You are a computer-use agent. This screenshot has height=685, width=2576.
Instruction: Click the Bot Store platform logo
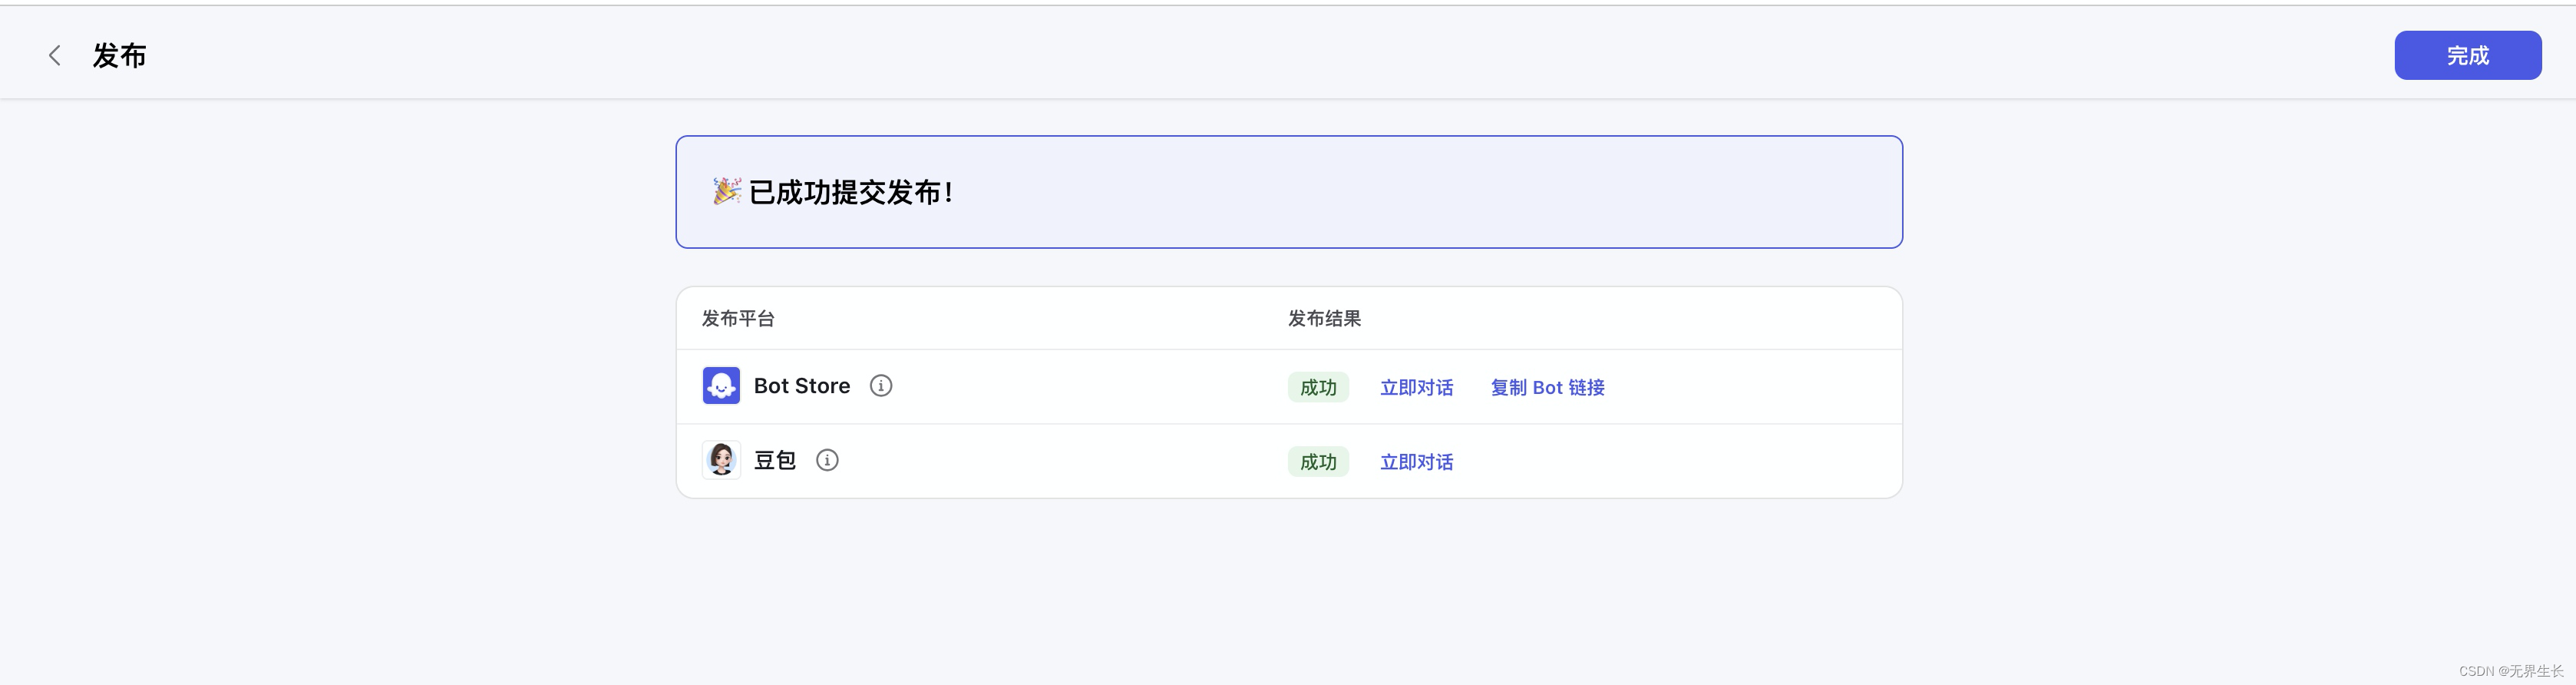coord(721,386)
